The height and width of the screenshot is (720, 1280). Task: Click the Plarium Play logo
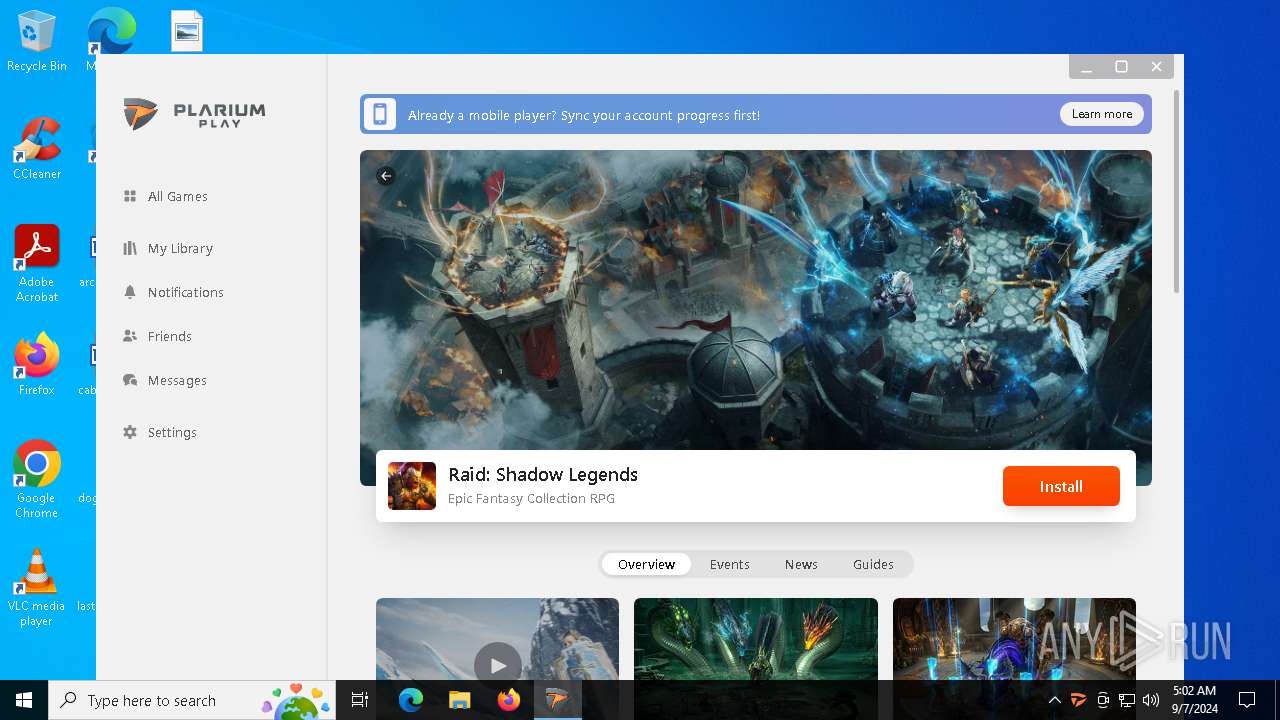click(x=195, y=114)
